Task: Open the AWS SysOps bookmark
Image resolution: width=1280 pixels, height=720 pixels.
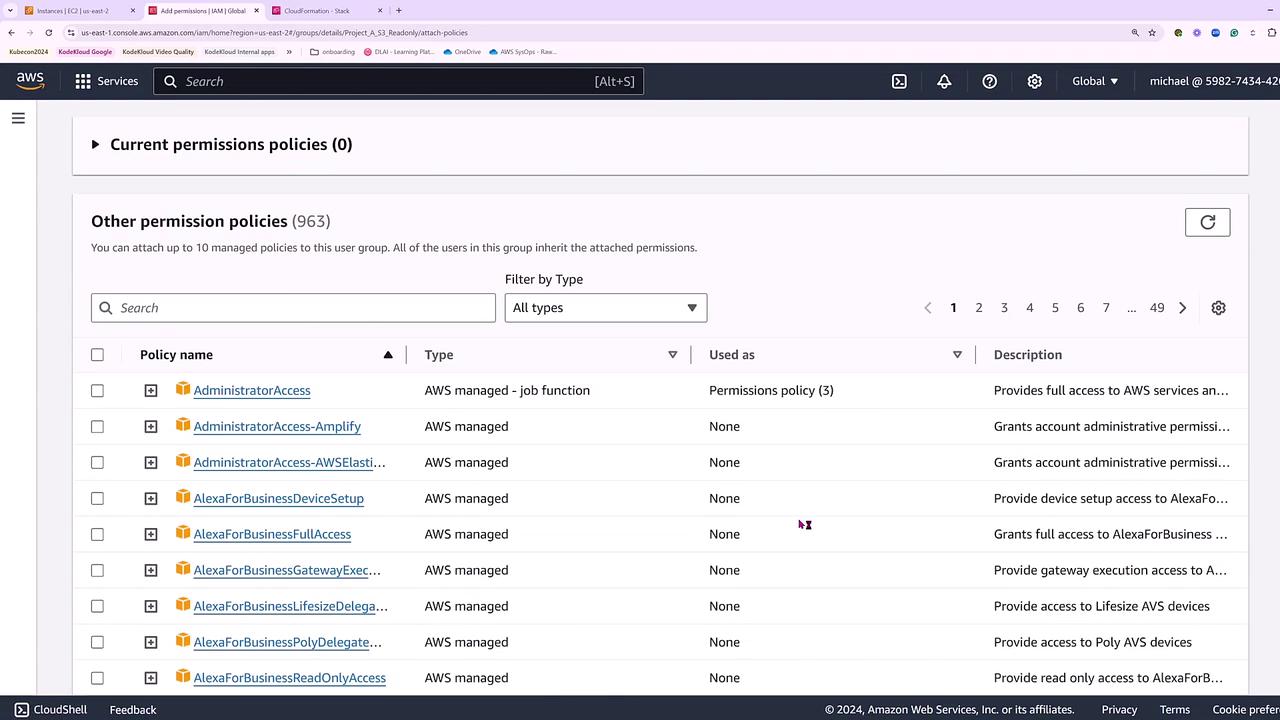Action: click(x=523, y=52)
